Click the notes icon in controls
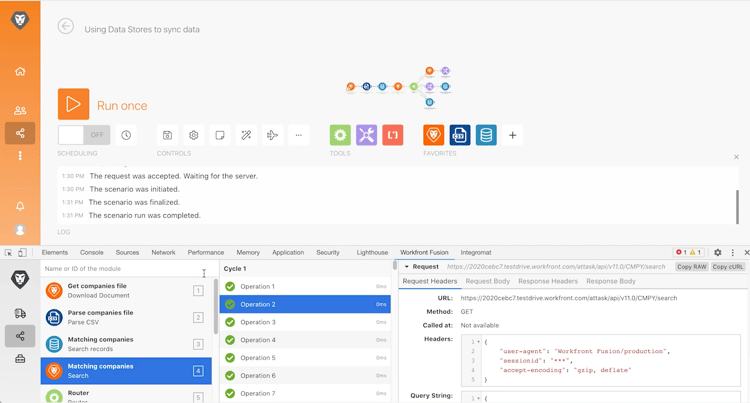Viewport: 750px width, 403px height. click(x=220, y=135)
